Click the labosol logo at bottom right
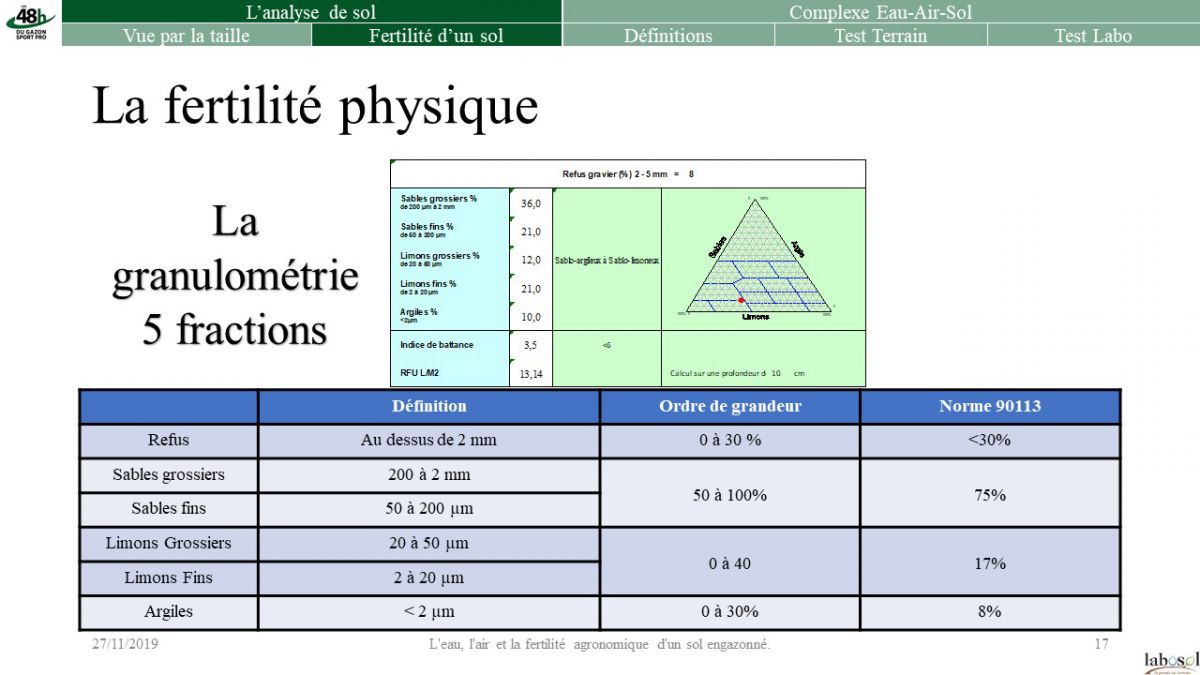 [1170, 662]
